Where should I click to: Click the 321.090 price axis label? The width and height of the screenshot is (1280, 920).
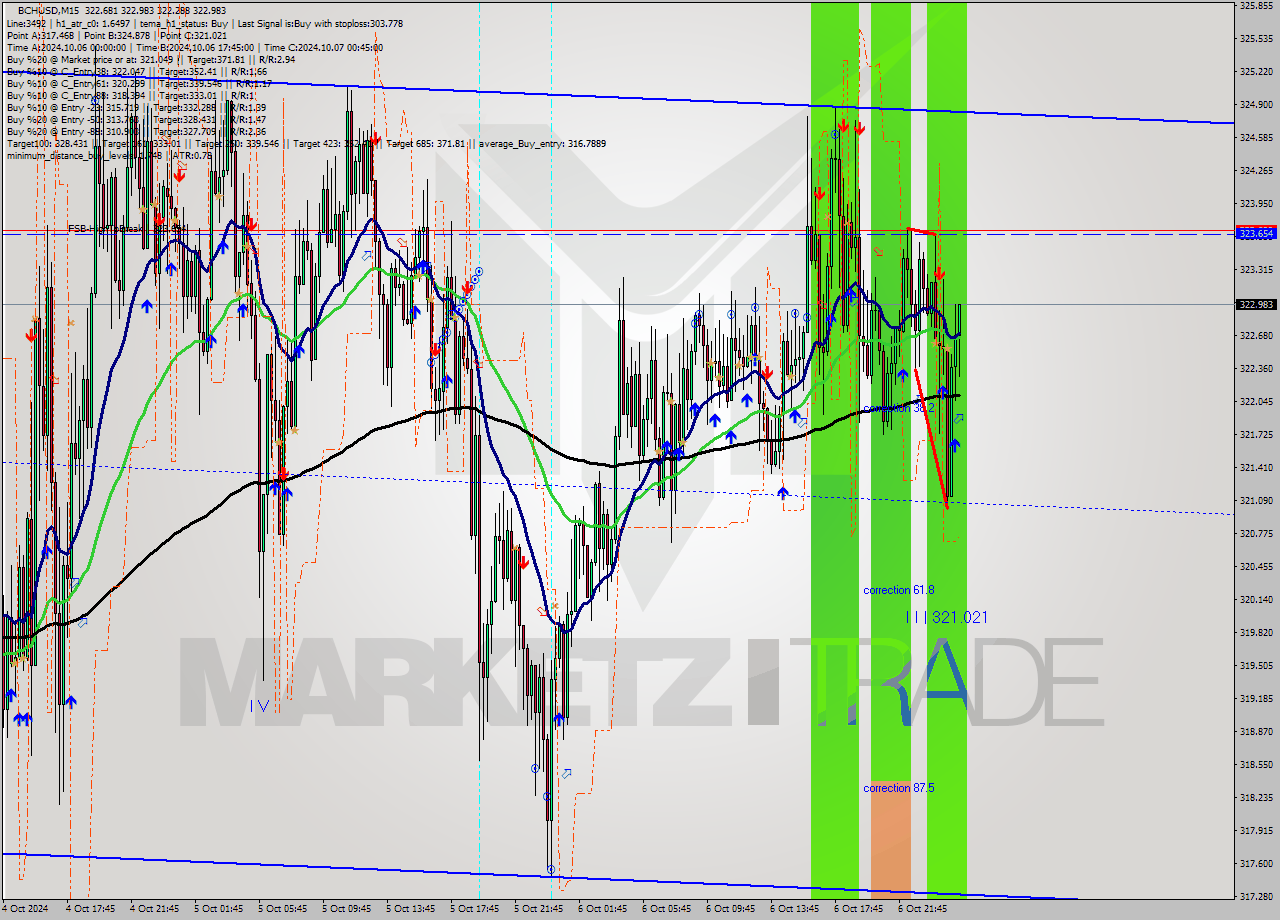click(x=1256, y=500)
